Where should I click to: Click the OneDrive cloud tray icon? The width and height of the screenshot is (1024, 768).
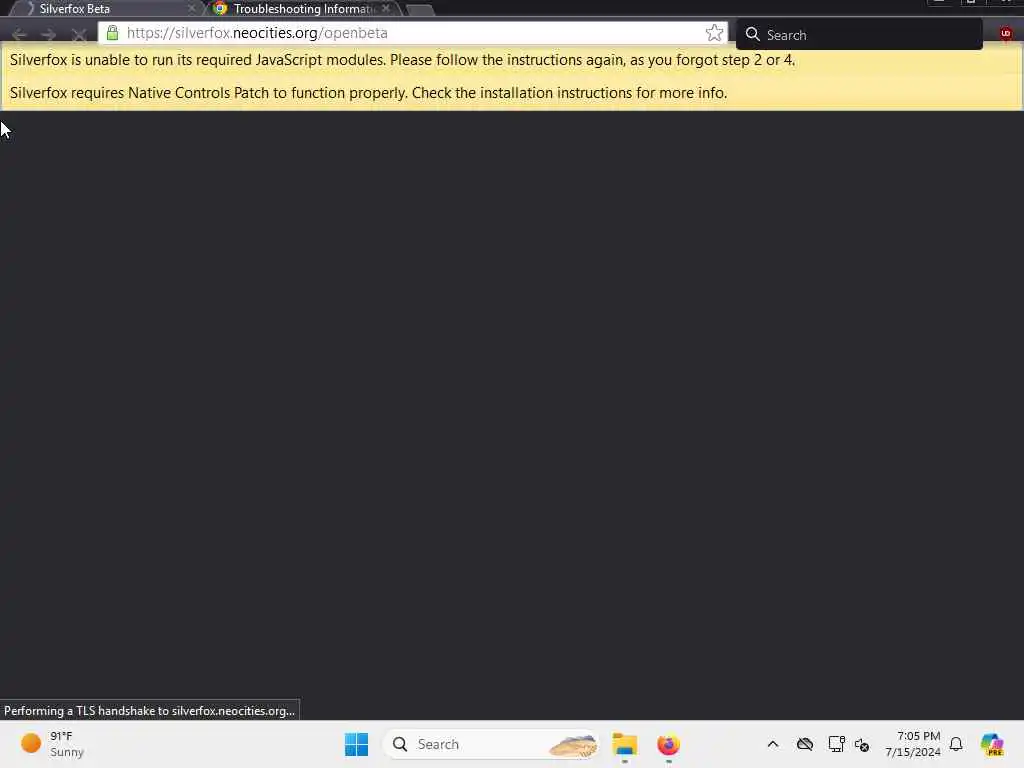click(805, 744)
